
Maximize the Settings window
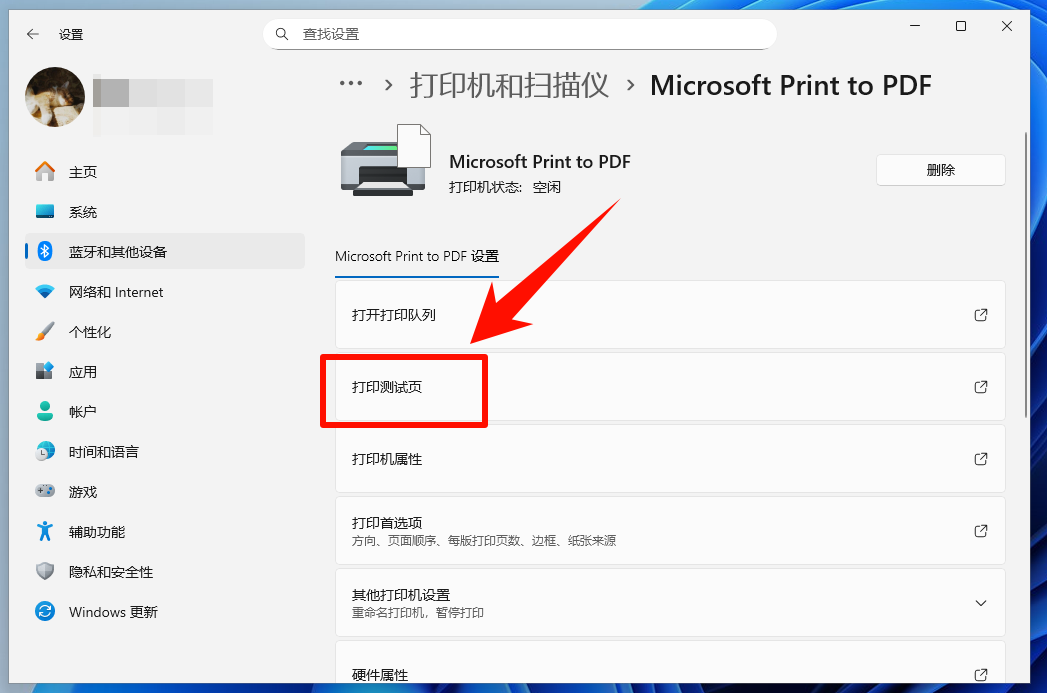(961, 26)
